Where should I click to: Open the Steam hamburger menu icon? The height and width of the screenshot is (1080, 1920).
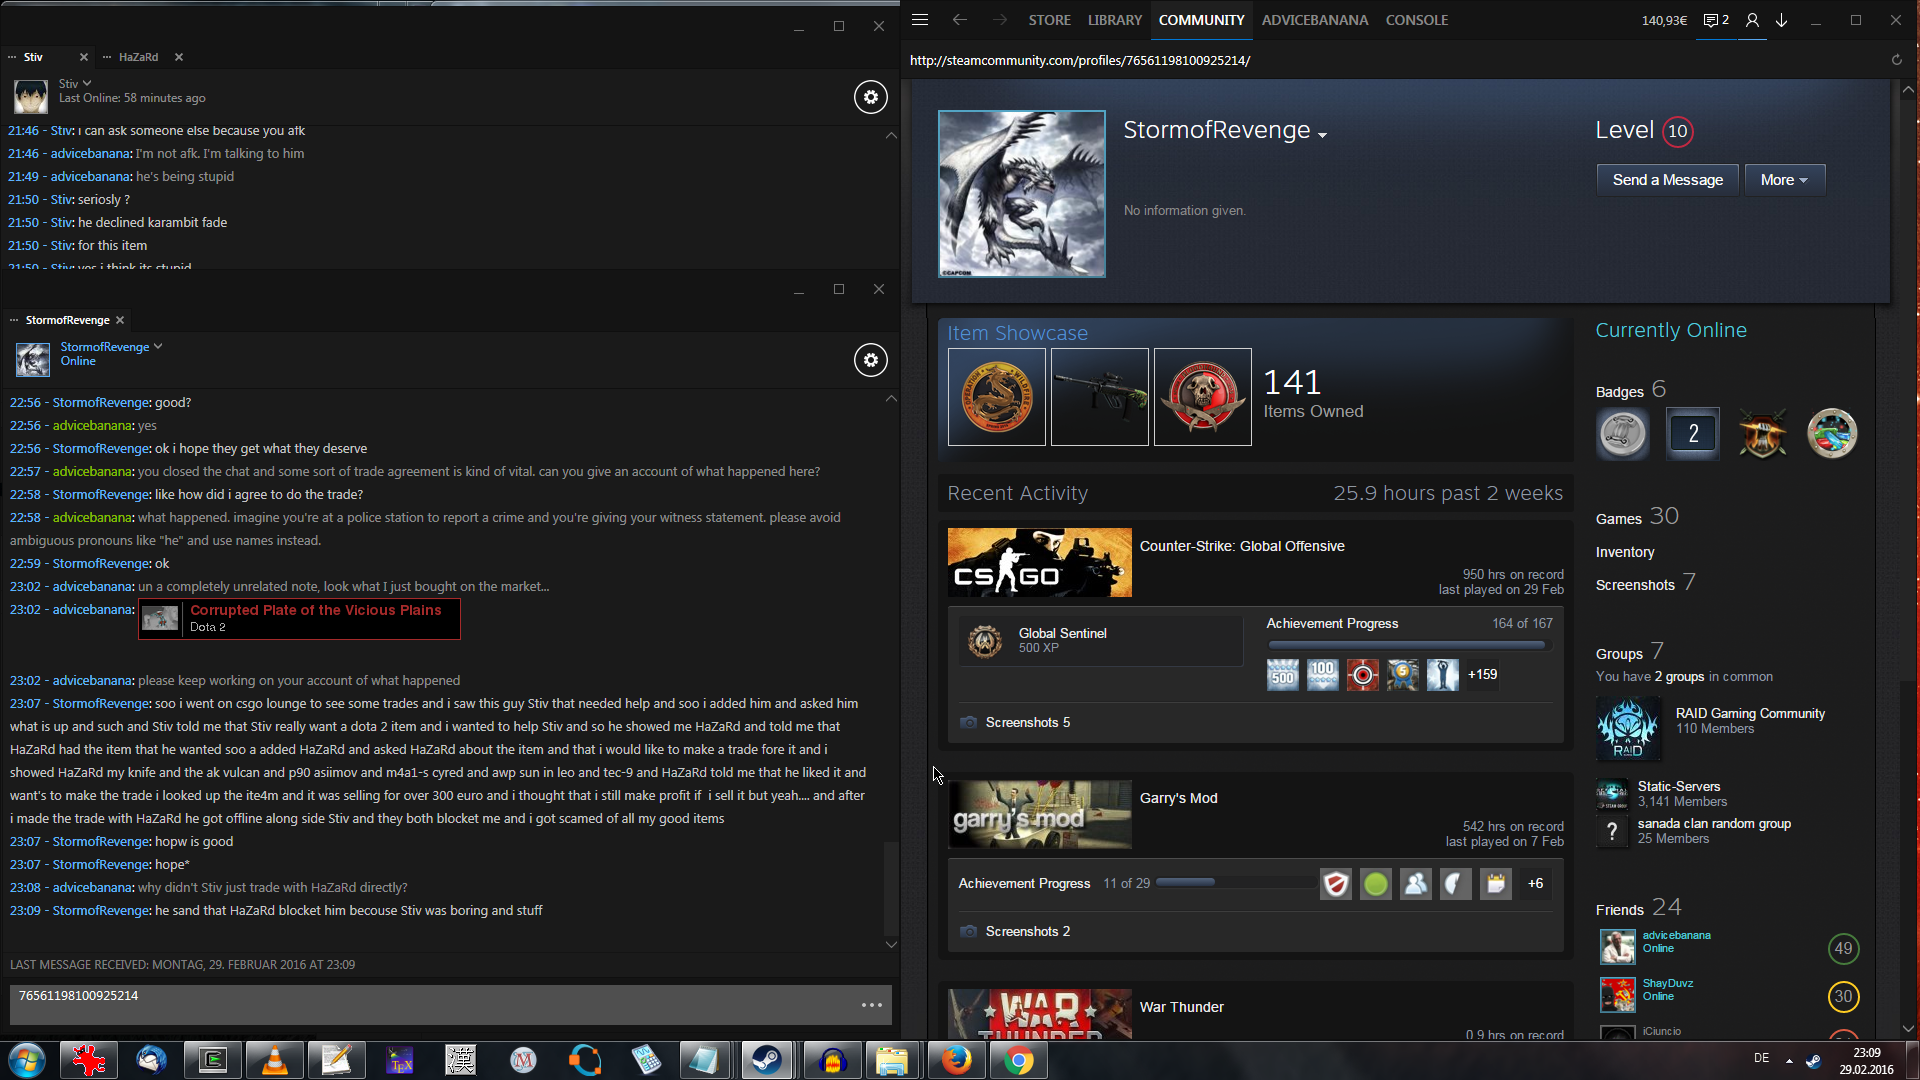tap(920, 20)
